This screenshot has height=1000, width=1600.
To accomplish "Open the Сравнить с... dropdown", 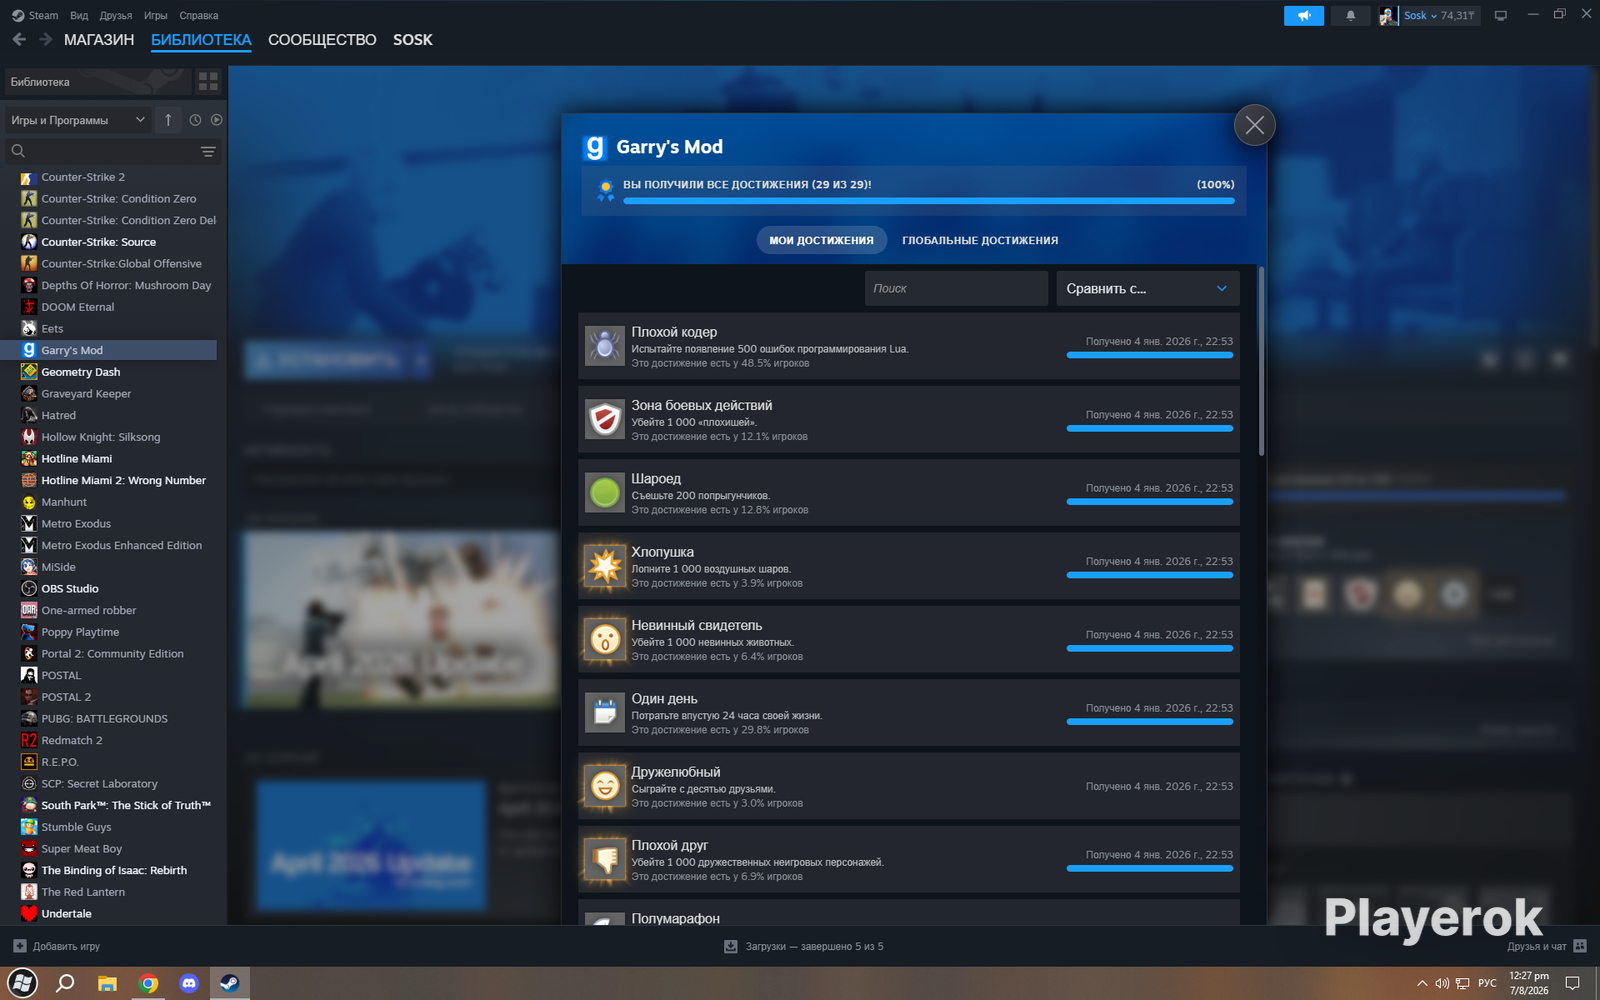I will coord(1148,289).
